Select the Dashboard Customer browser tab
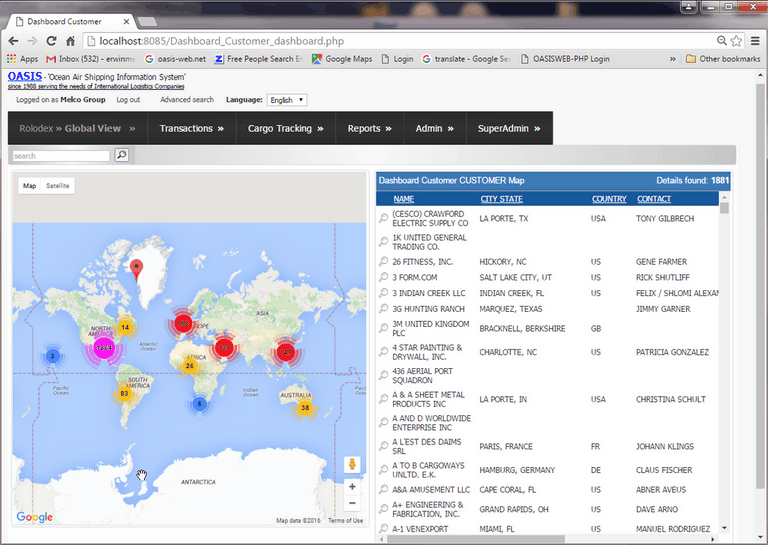Screen dimensions: 768x545 click(71, 22)
